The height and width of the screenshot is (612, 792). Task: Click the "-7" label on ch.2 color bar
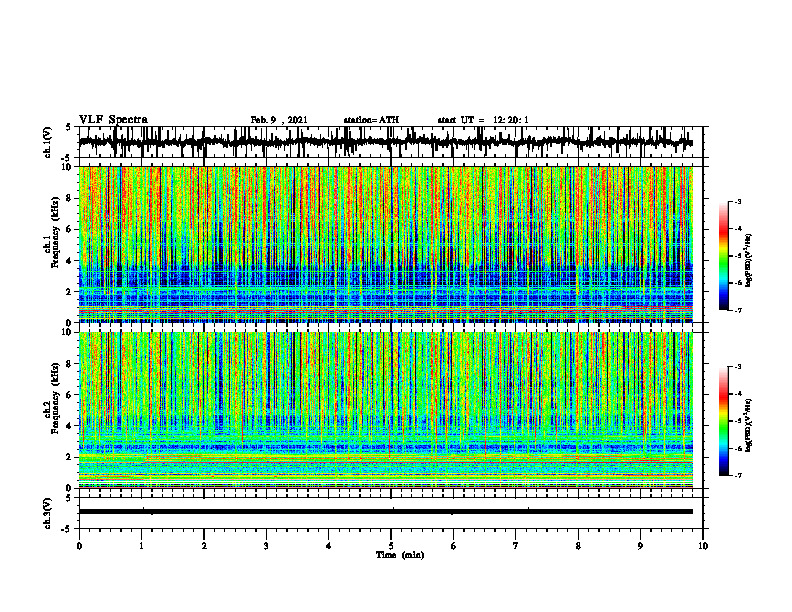[x=738, y=475]
